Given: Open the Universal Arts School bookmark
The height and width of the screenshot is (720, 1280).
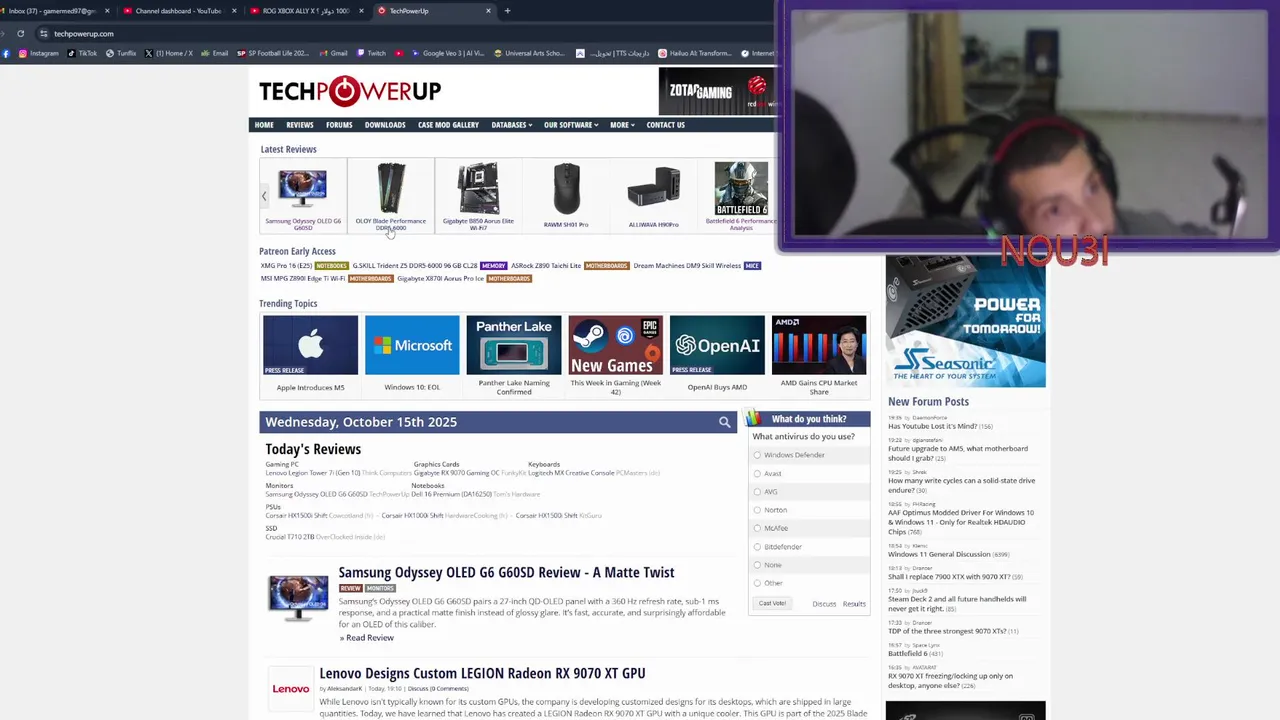Looking at the screenshot, I should [x=528, y=53].
